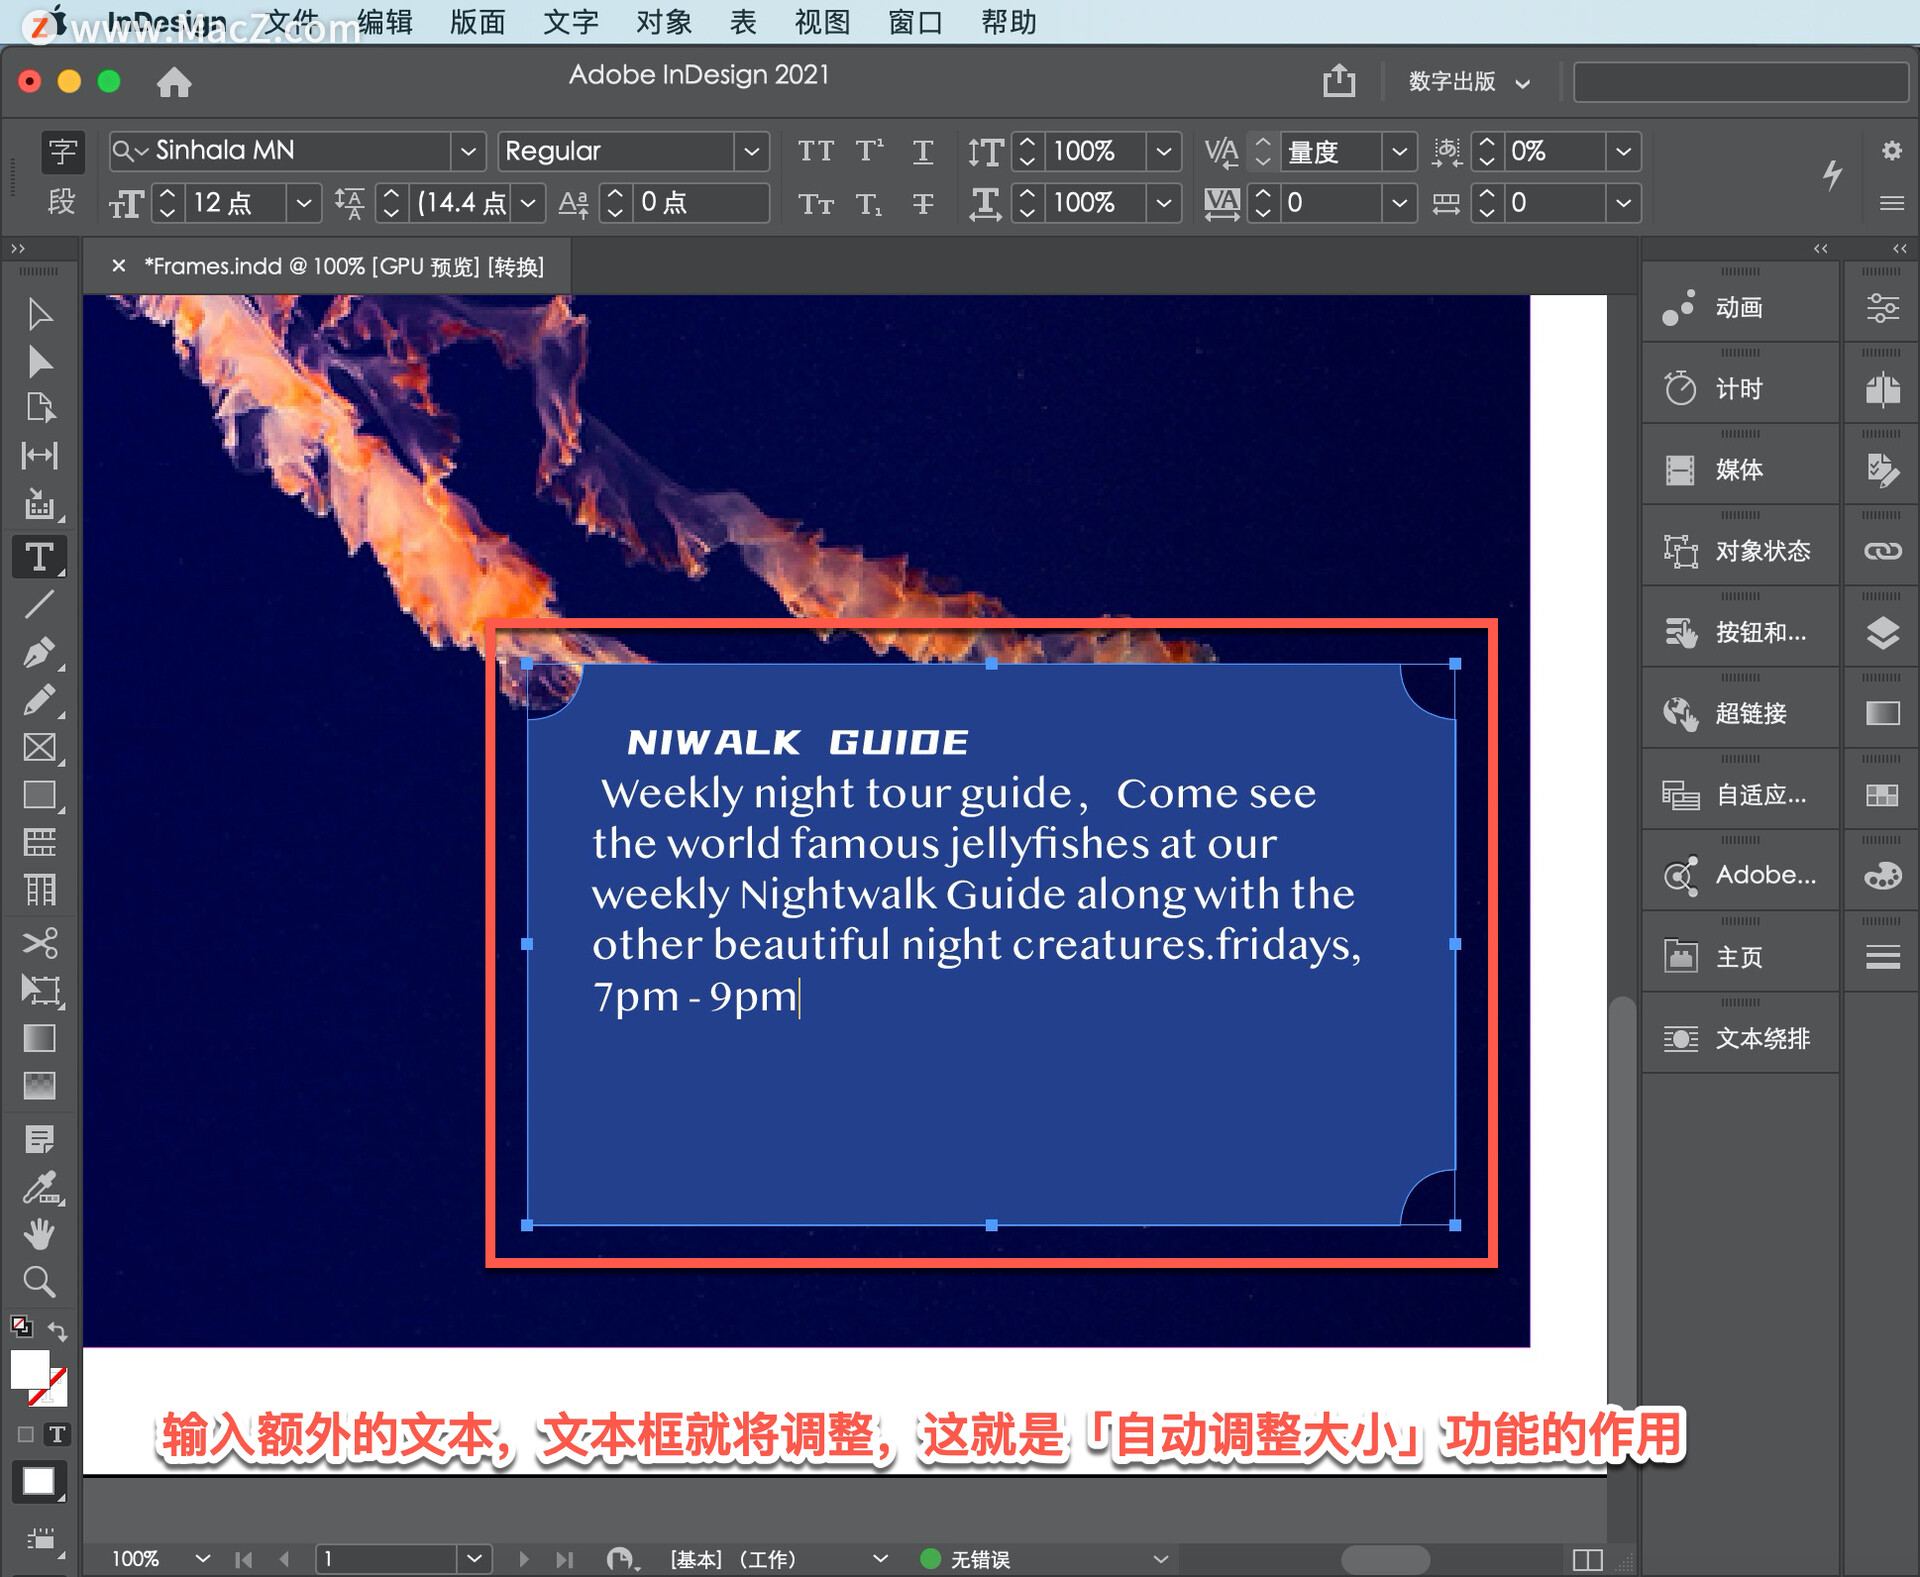
Task: Open the kerning 量度 dropdown
Action: tap(1399, 151)
